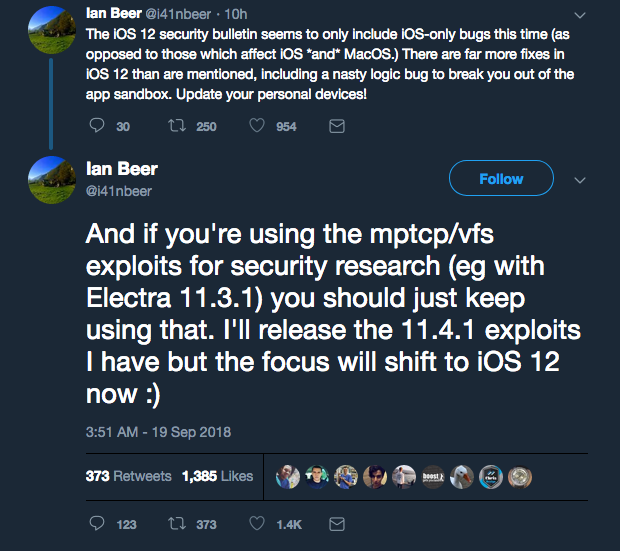Share main tweet via envelope message icon
Image resolution: width=620 pixels, height=551 pixels.
[337, 524]
